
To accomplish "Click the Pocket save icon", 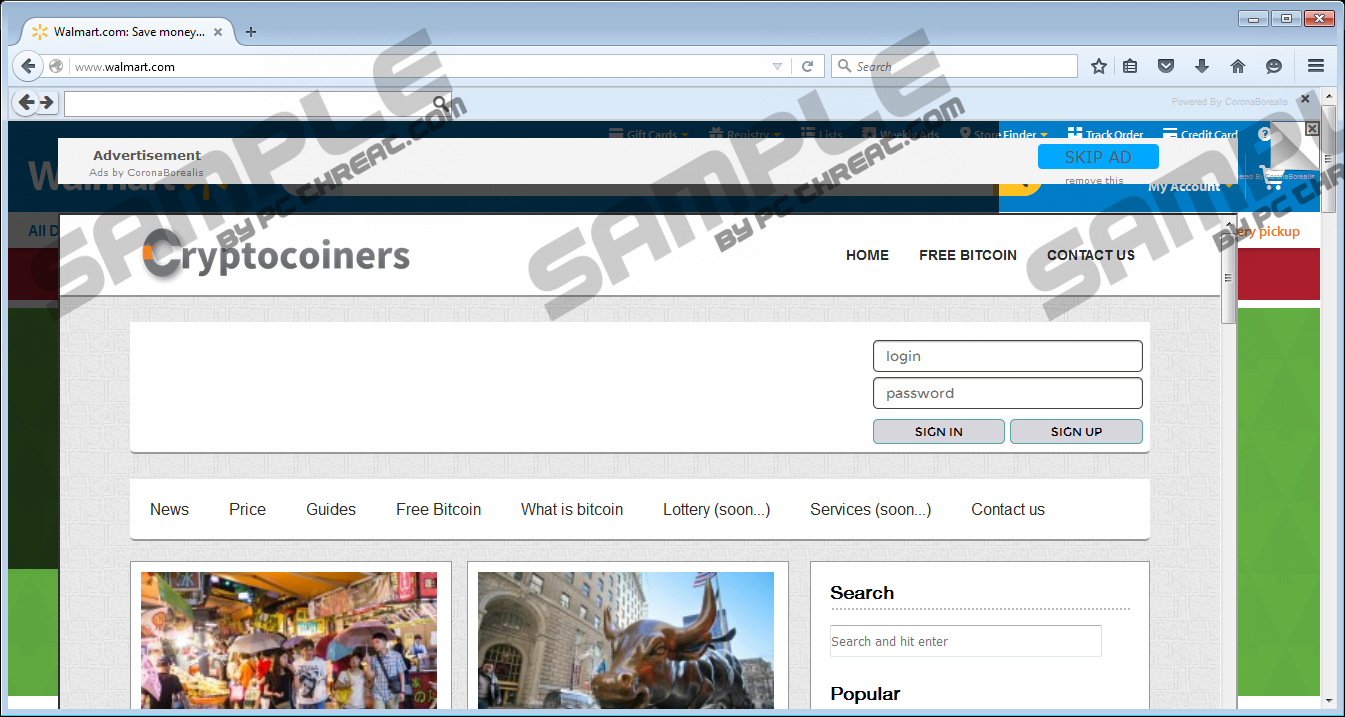I will coord(1165,66).
